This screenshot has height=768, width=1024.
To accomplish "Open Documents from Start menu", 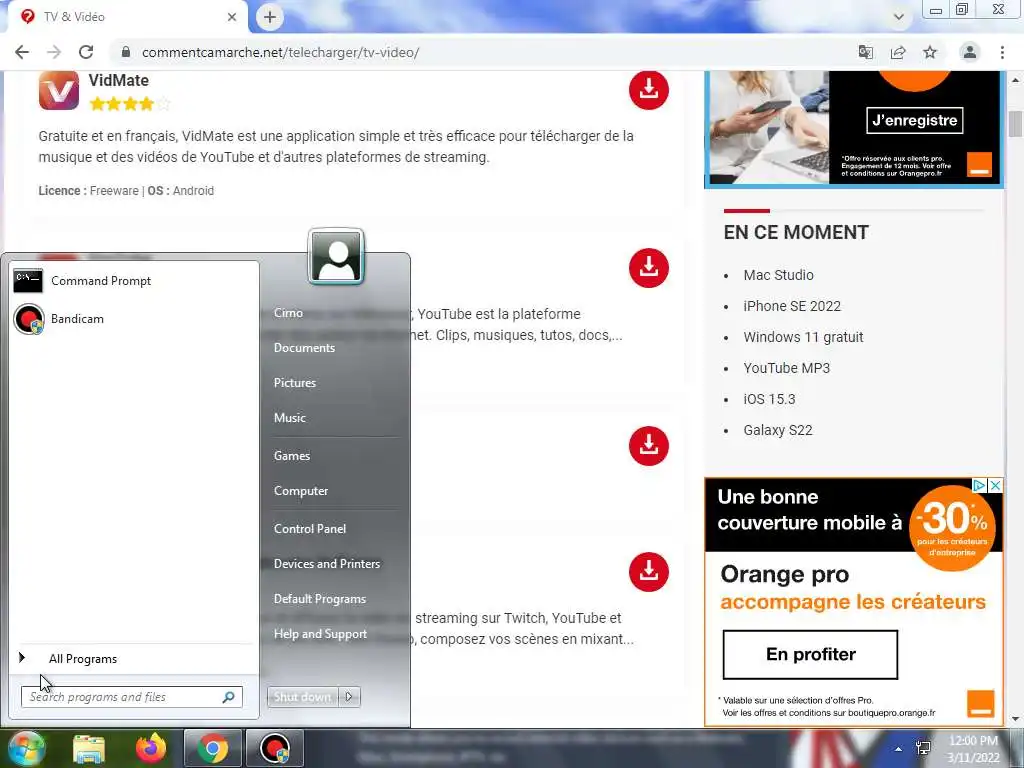I will (x=304, y=348).
